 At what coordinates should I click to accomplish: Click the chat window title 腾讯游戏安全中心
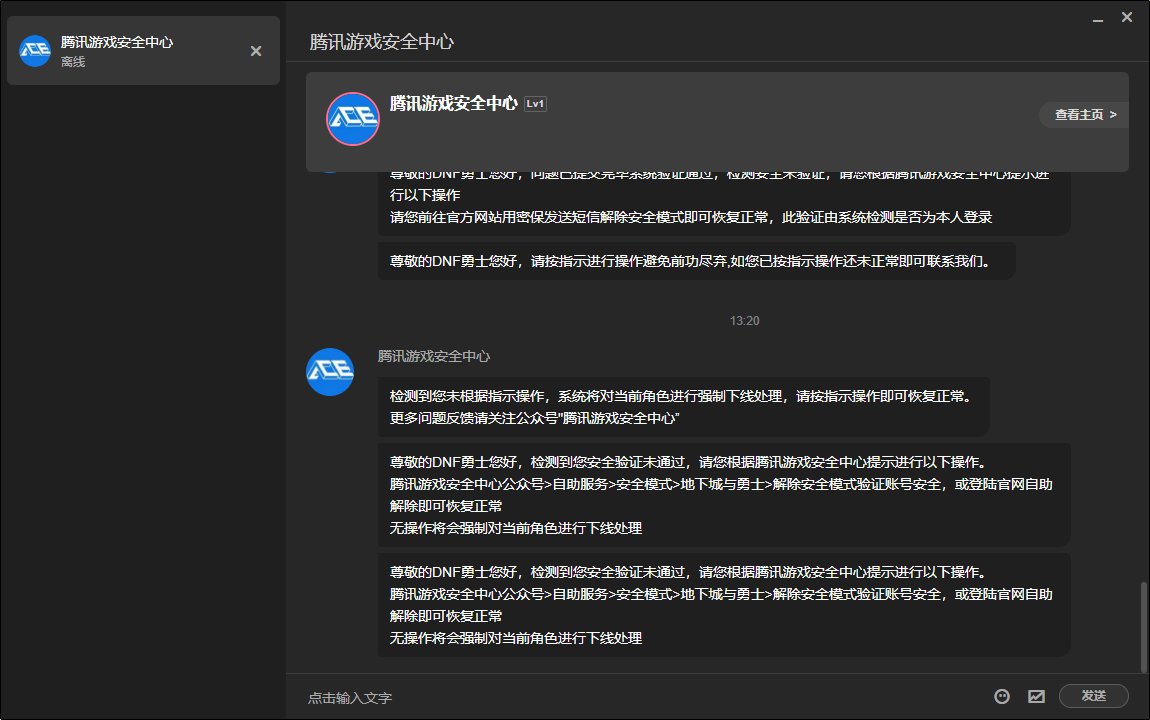(381, 42)
